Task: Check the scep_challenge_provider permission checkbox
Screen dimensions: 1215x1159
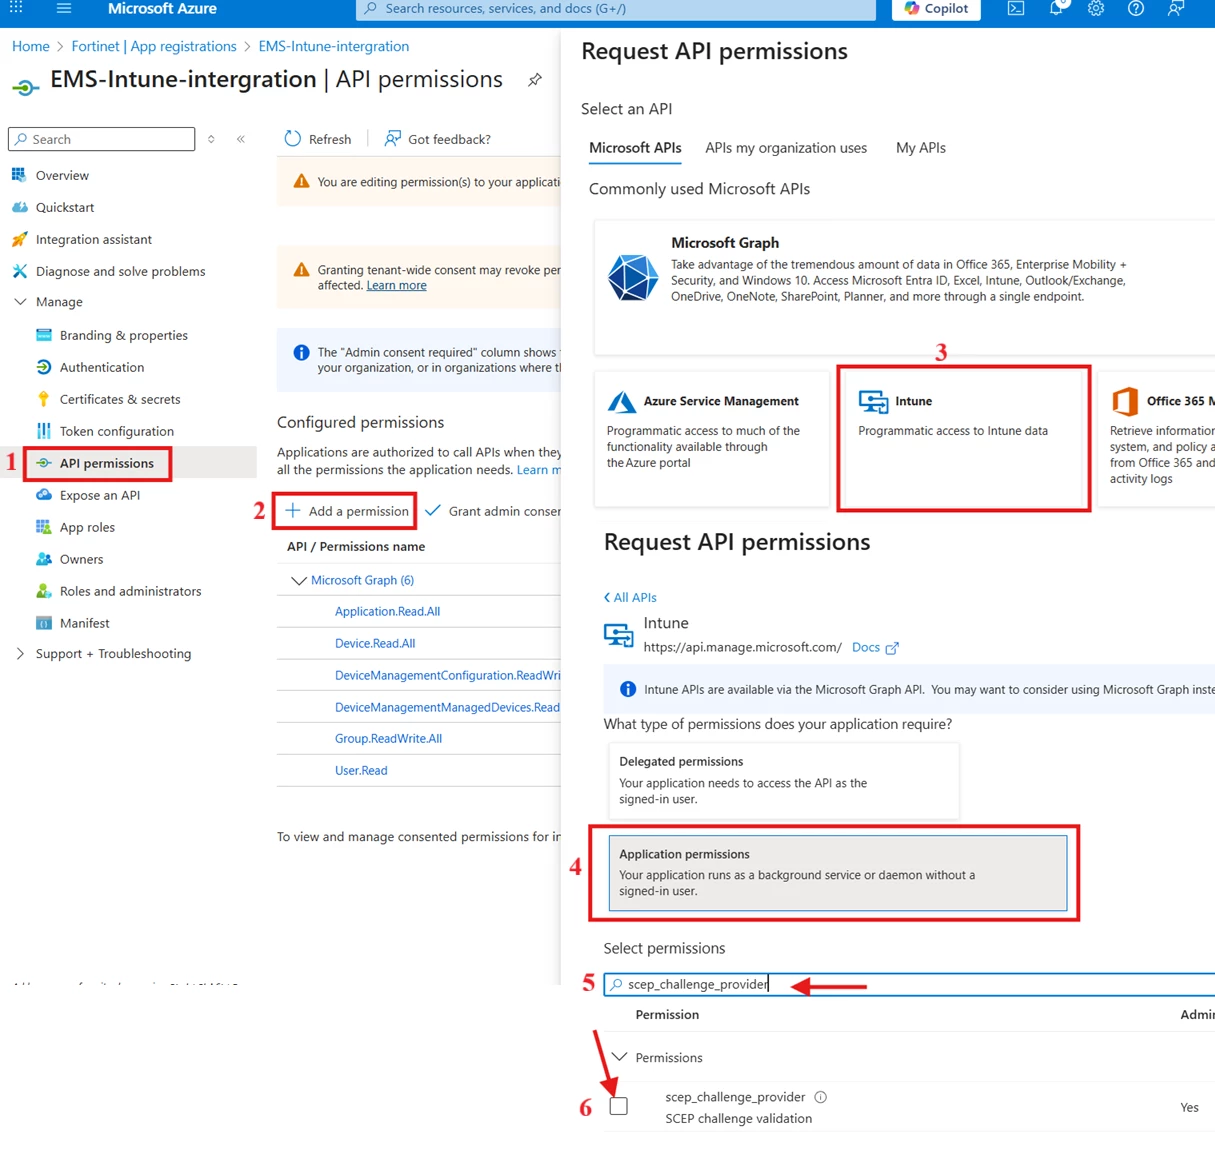Action: pos(619,1106)
